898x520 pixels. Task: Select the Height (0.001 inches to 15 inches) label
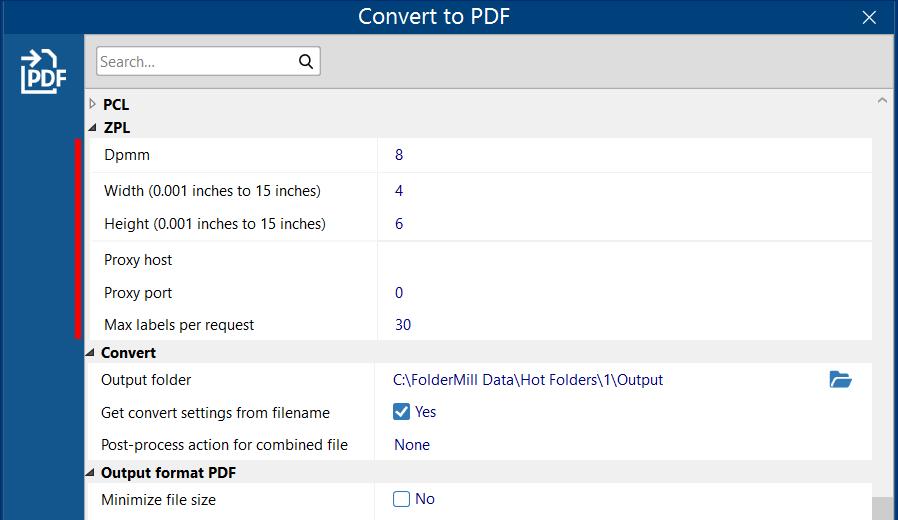(215, 224)
